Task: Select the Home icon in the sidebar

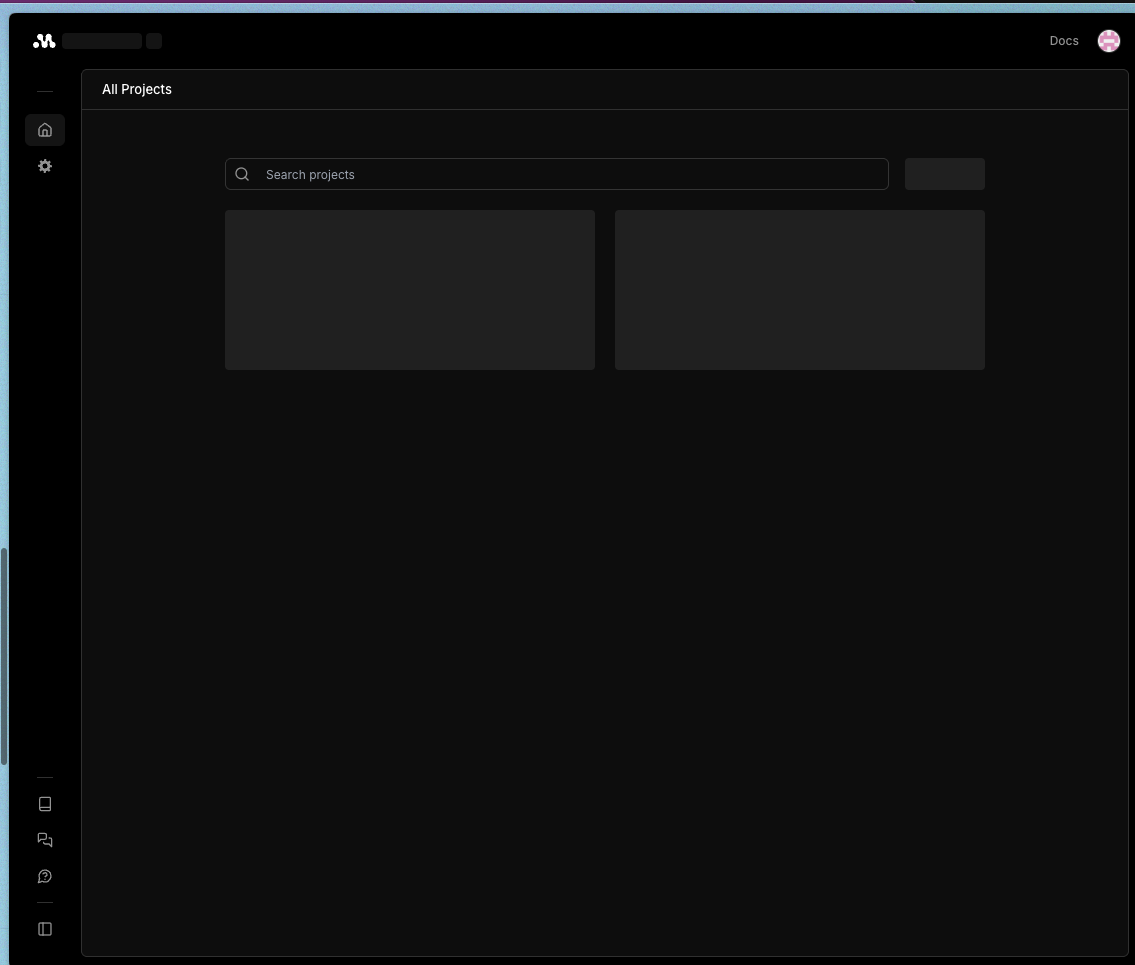Action: [44, 129]
